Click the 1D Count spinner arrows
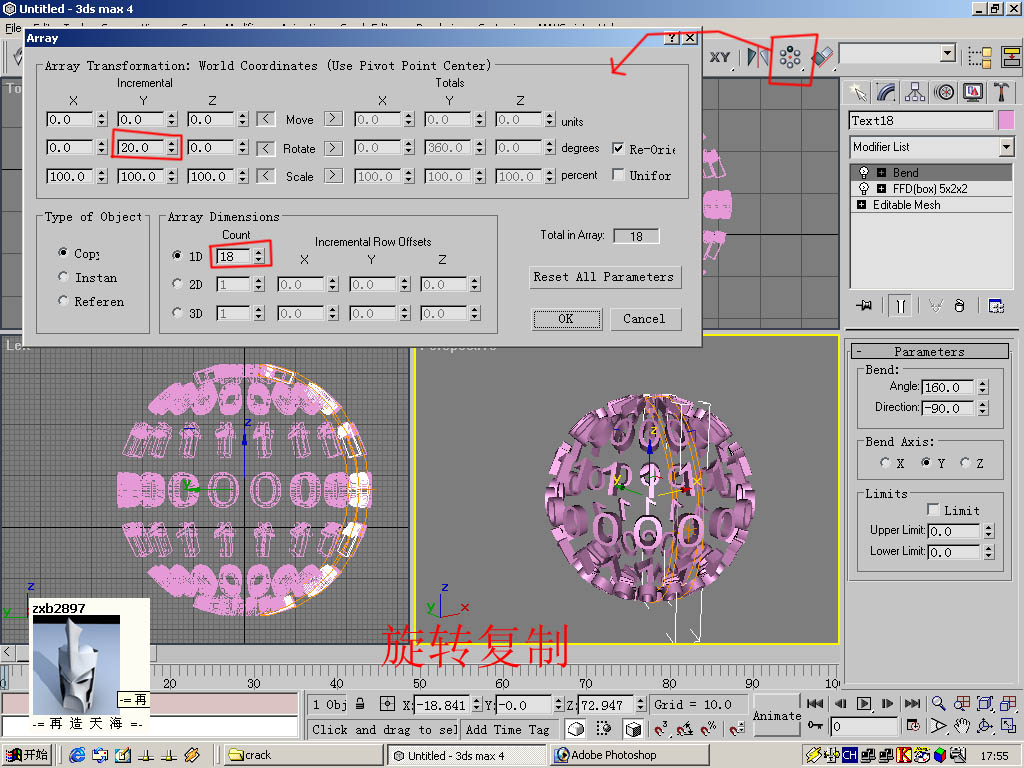Image resolution: width=1024 pixels, height=768 pixels. click(259, 256)
